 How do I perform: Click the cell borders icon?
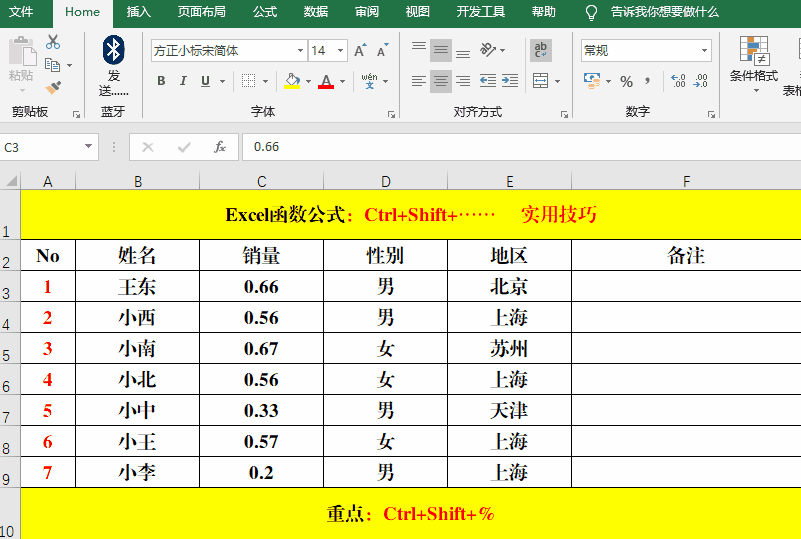248,81
